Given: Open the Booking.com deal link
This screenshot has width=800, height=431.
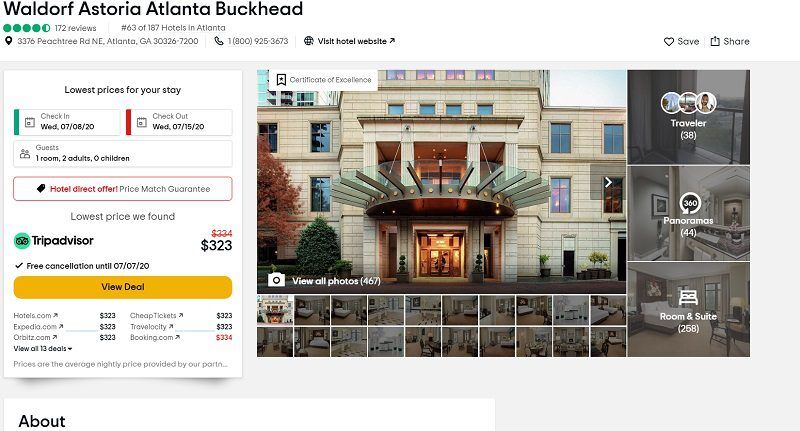Looking at the screenshot, I should coord(155,338).
